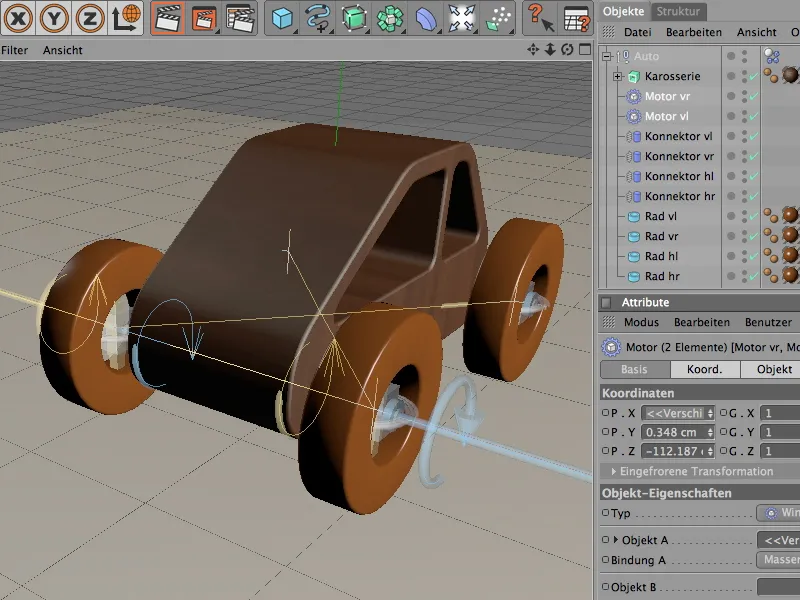Select the Koord. attribute tab button
Screen dimensions: 800x600
705,369
